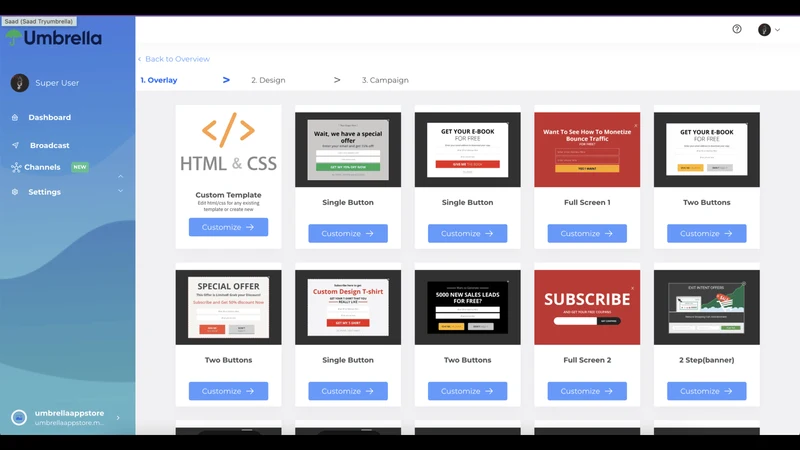The image size is (800, 450).
Task: Click the 'Full Screen 2' title
Action: 587,360
